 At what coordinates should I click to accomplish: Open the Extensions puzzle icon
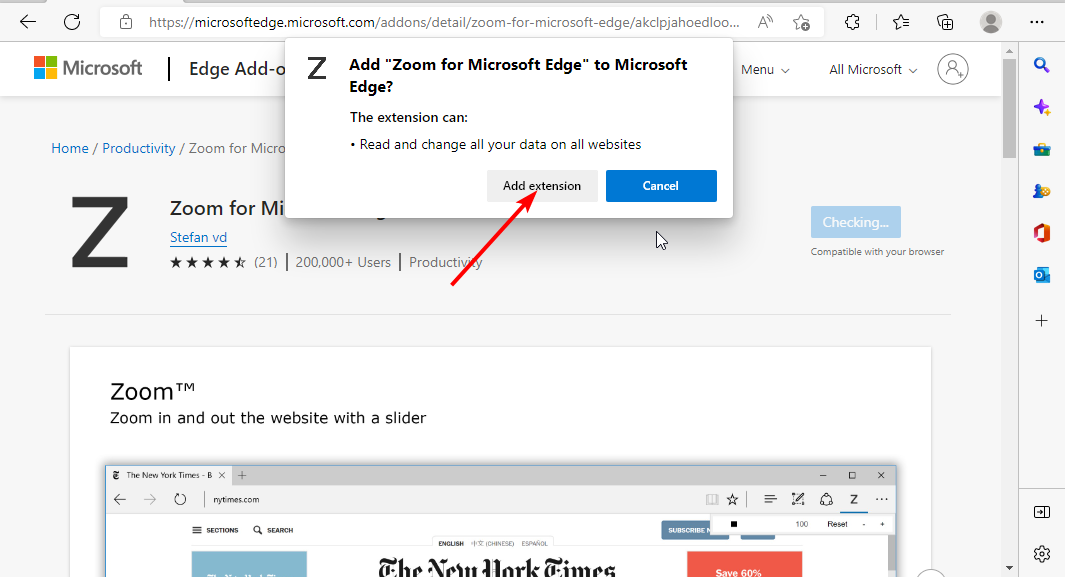[x=852, y=22]
